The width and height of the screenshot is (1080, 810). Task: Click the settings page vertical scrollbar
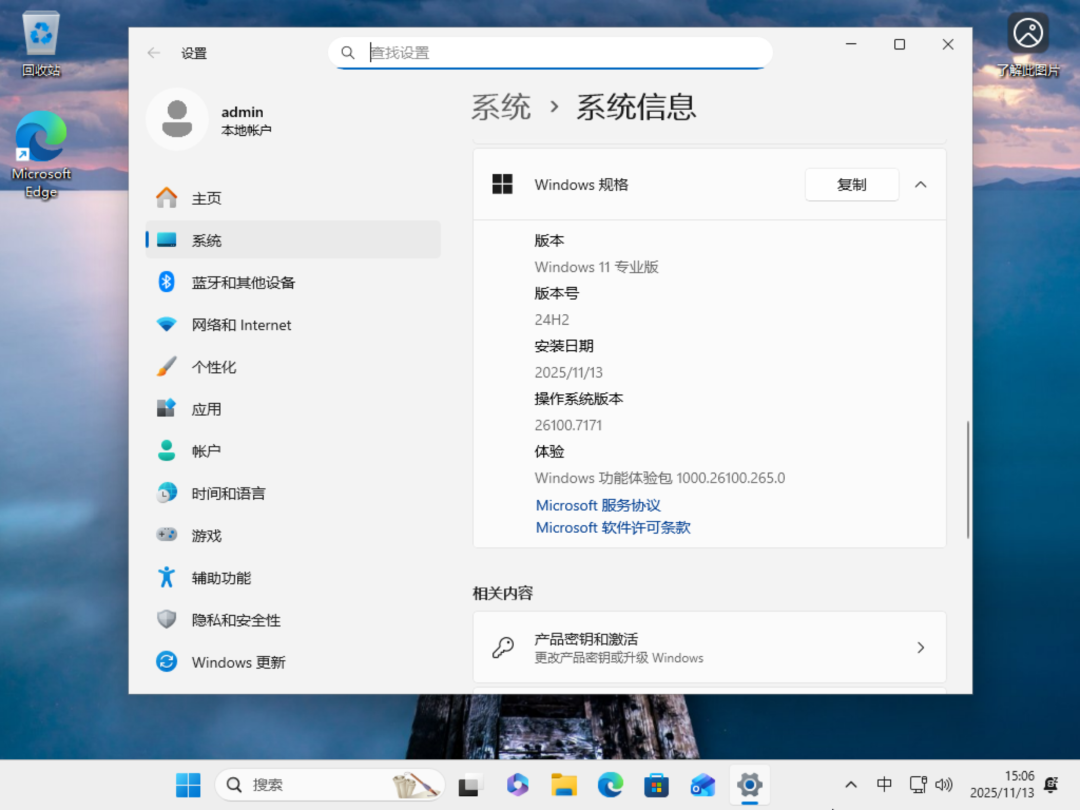pyautogui.click(x=968, y=479)
